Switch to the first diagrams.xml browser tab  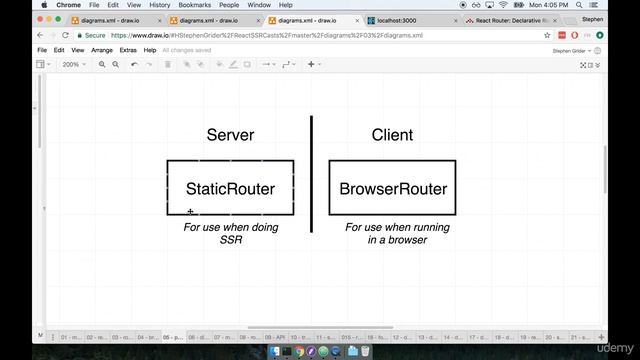coord(116,20)
